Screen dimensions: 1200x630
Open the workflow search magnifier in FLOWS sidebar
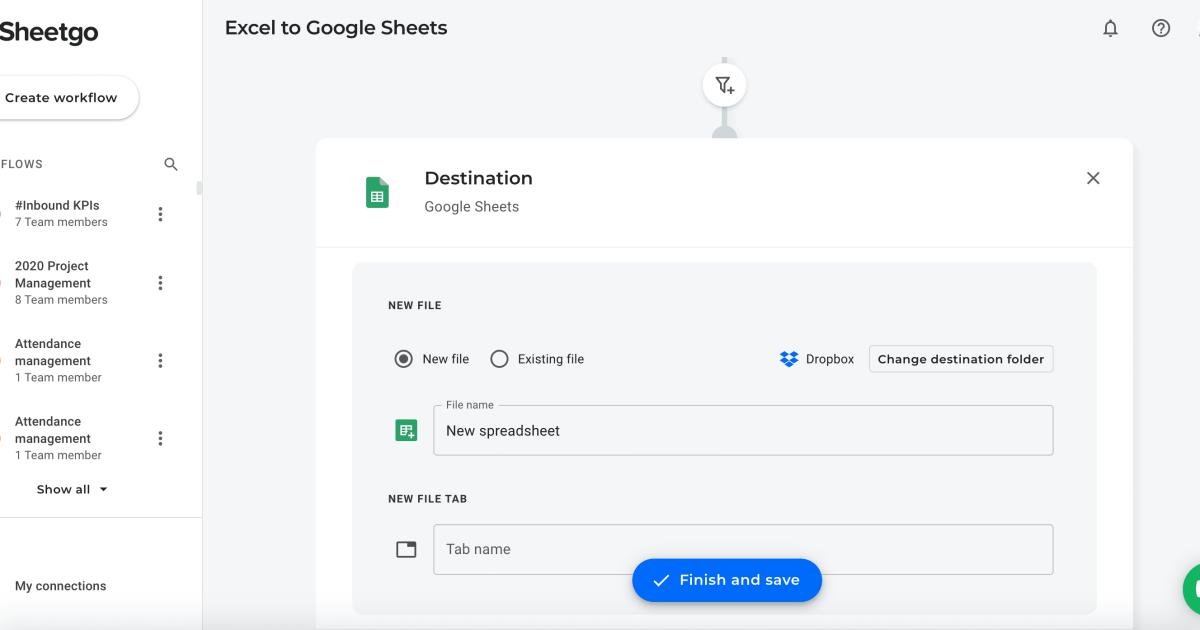[x=170, y=163]
